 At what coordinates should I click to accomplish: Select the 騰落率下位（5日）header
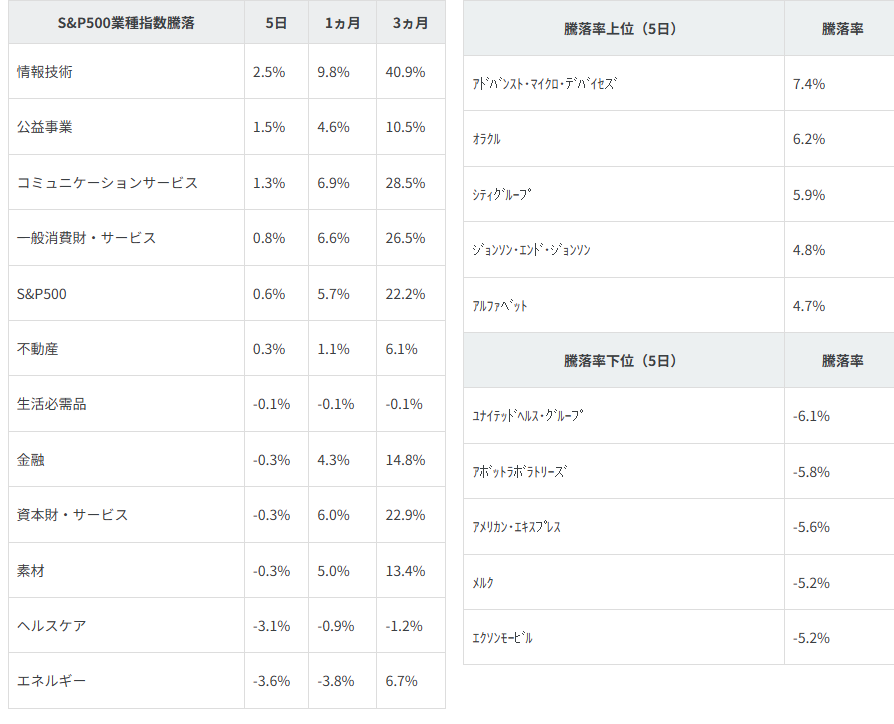(621, 360)
